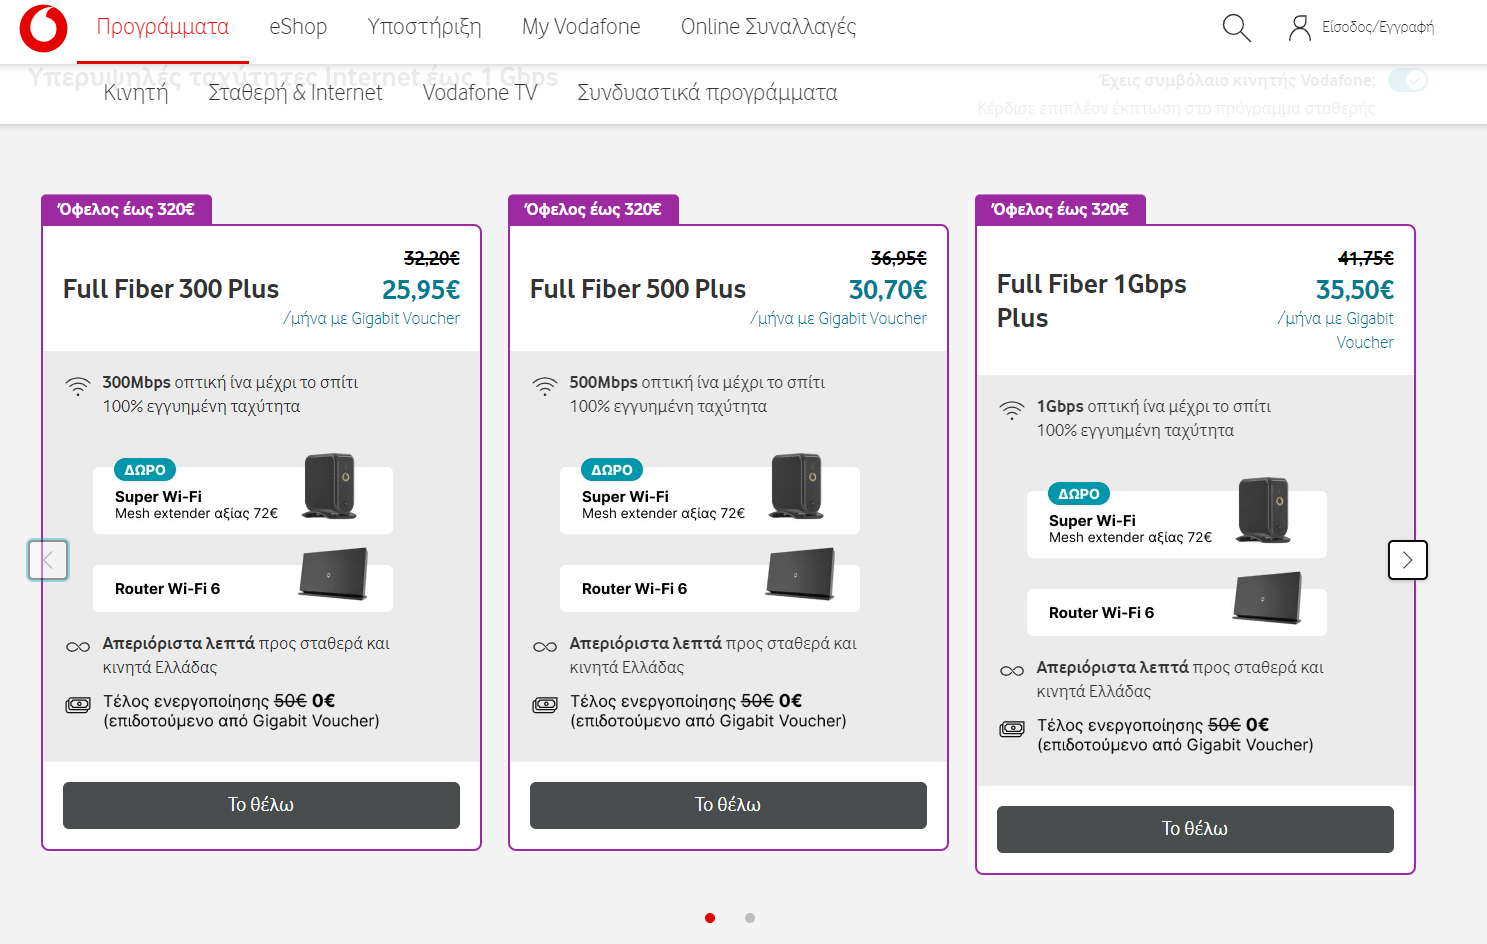Click mesh extender image in 1Gbps Plus card

[1263, 510]
